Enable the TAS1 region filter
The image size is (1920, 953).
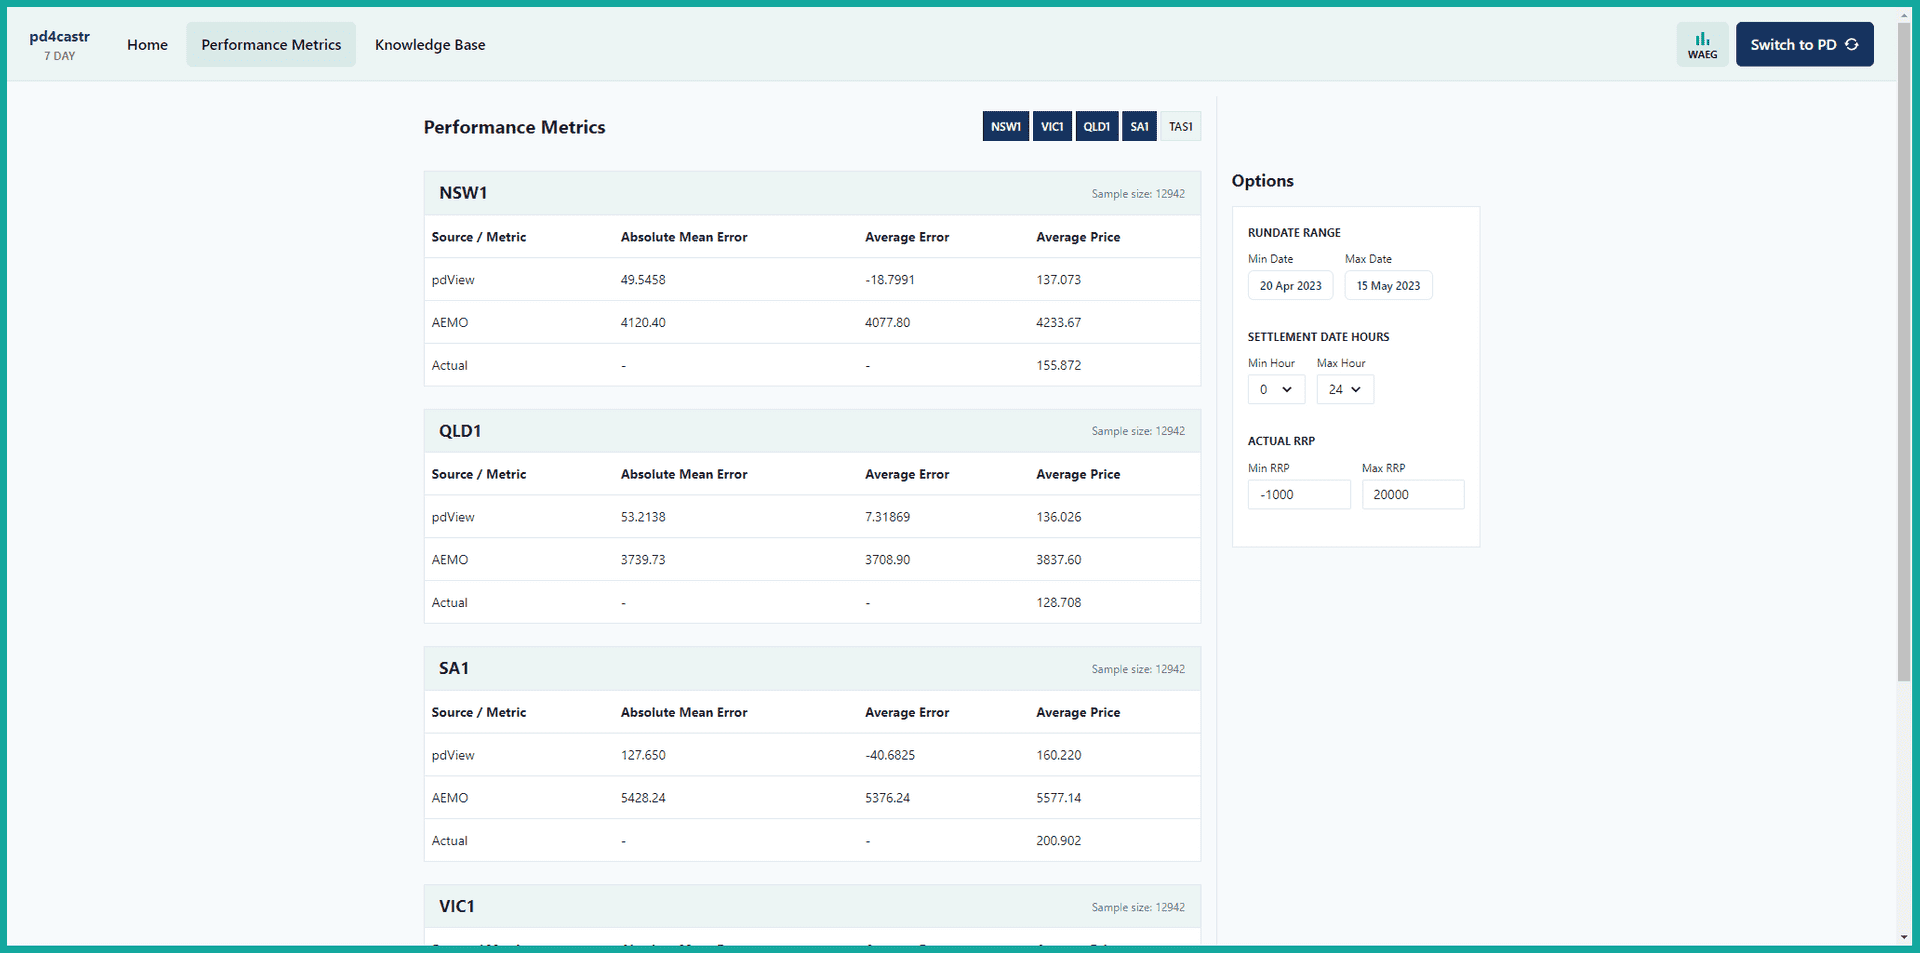(1180, 127)
